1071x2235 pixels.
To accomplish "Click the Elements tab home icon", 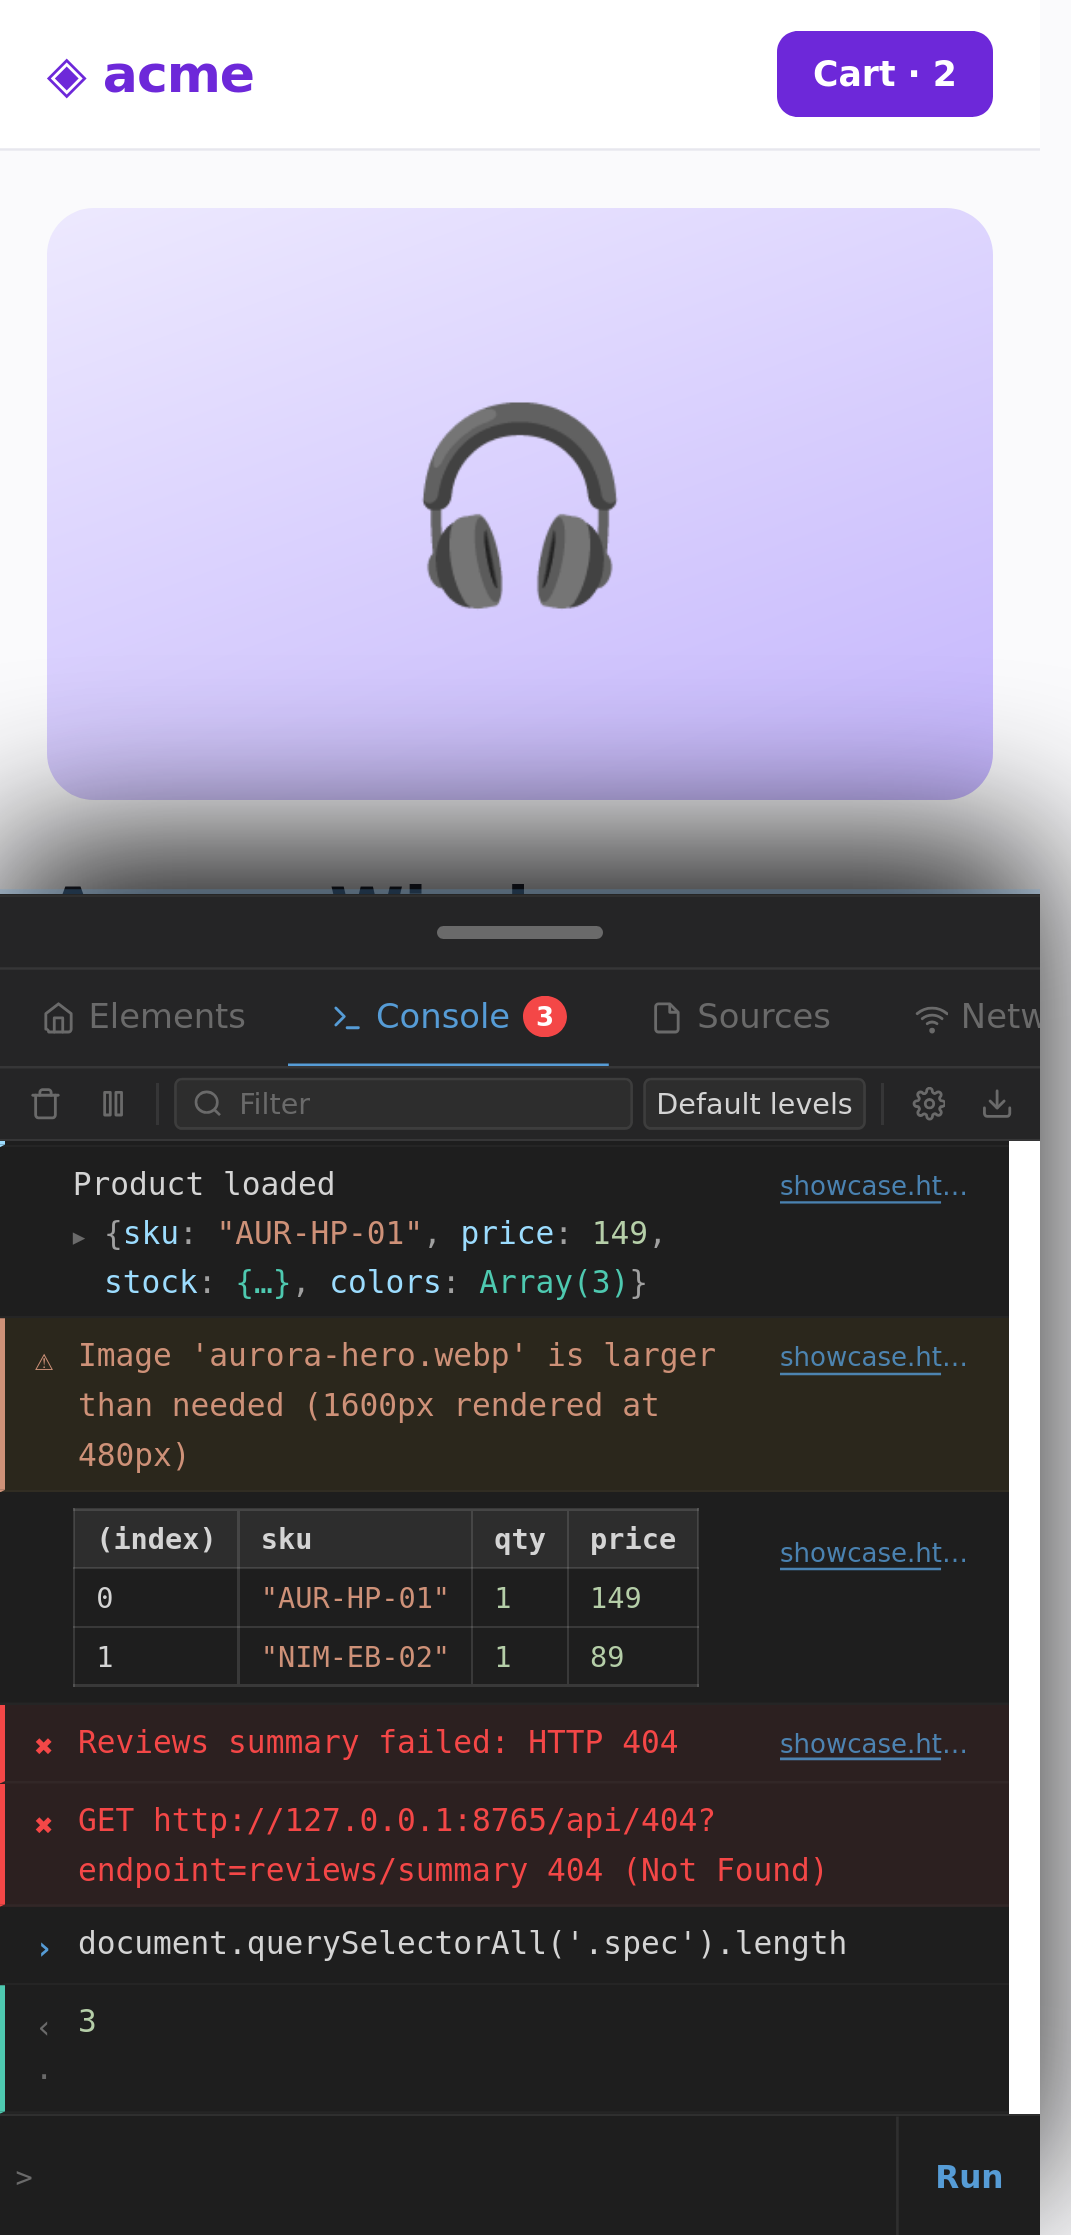I will click(x=59, y=1018).
